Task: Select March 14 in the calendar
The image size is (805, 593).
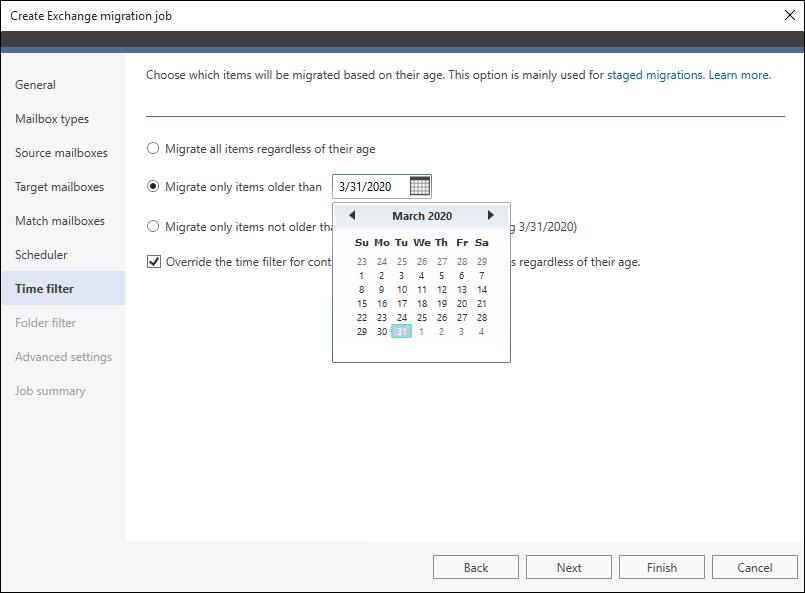Action: (482, 290)
